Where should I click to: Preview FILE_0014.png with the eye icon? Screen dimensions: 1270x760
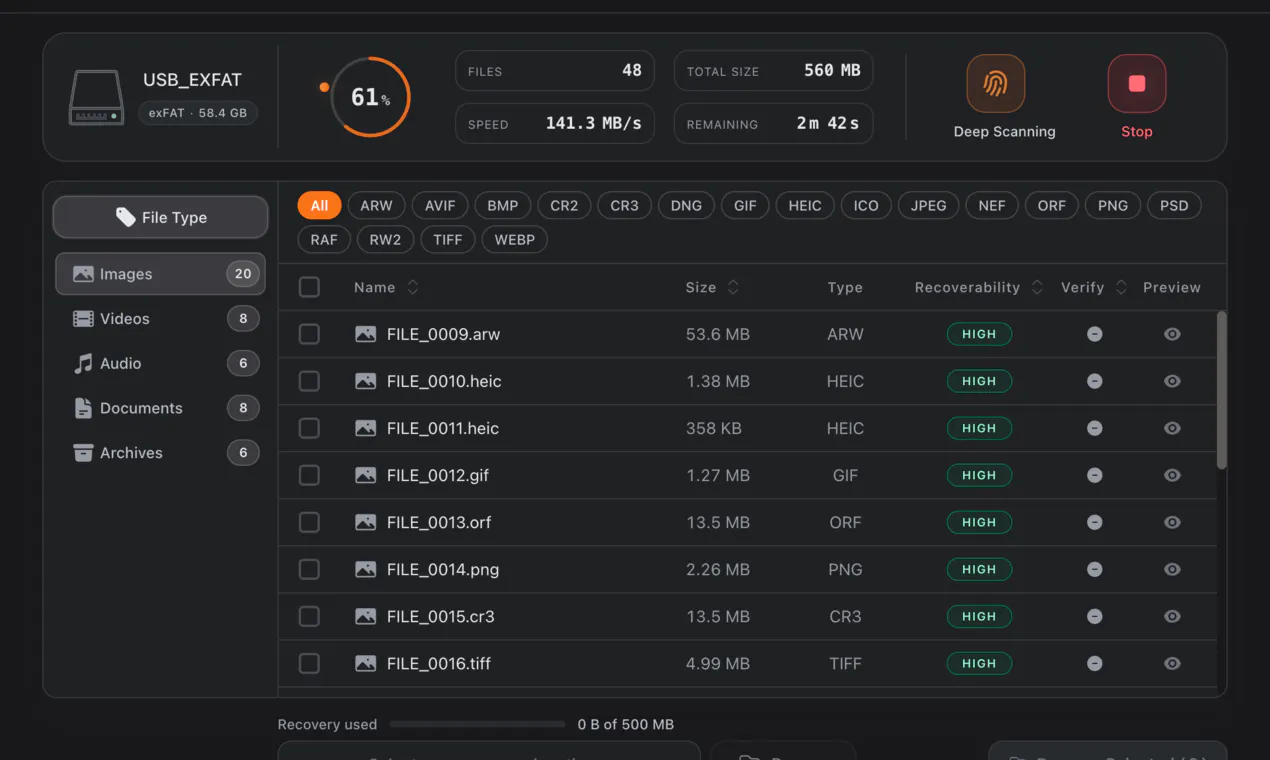(1172, 569)
